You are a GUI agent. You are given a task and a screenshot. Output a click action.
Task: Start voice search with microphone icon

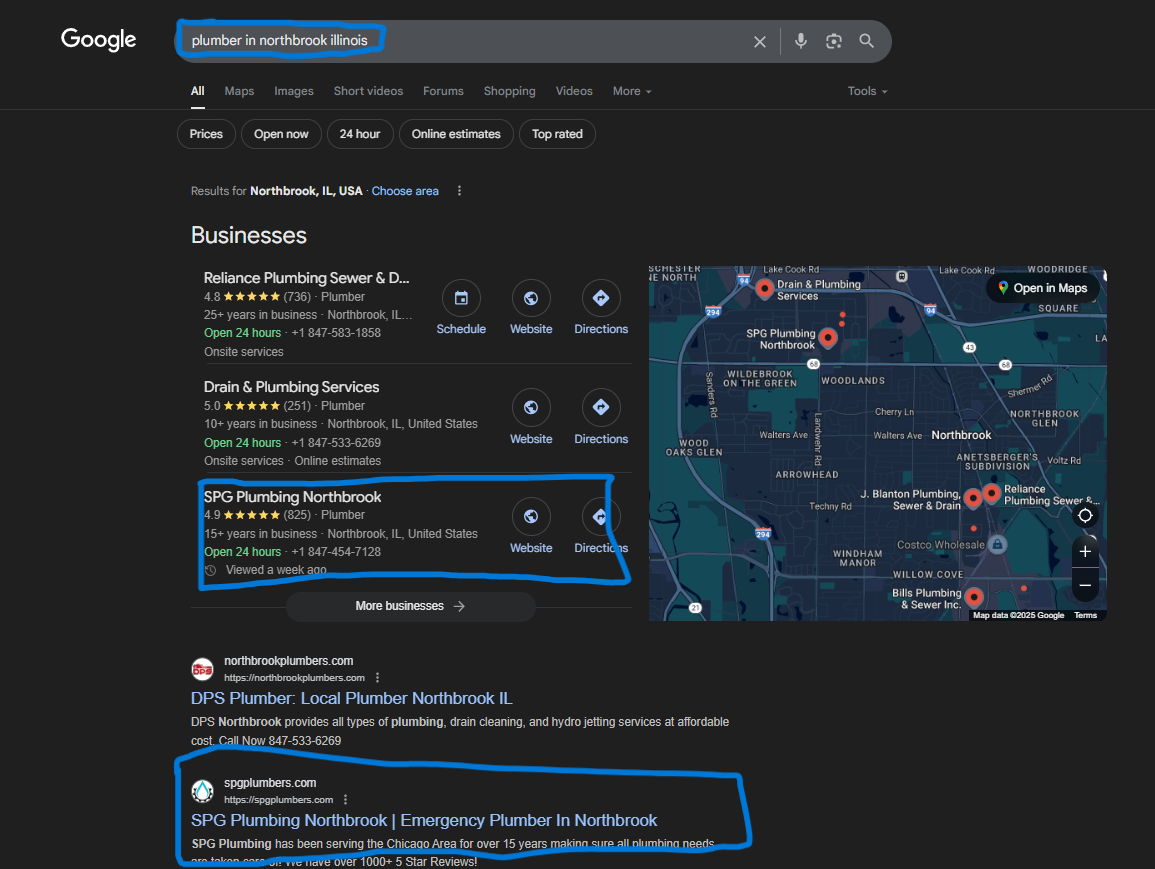click(801, 41)
